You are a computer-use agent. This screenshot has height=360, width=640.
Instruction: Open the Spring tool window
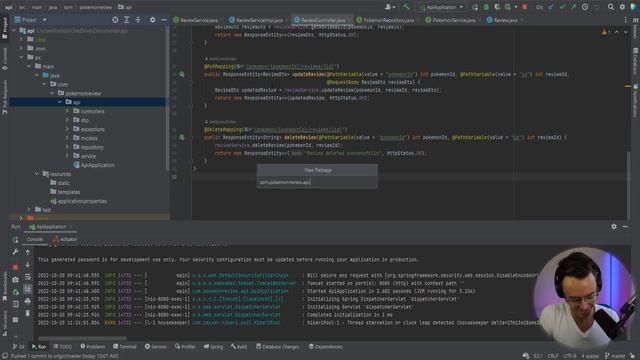click(x=213, y=347)
